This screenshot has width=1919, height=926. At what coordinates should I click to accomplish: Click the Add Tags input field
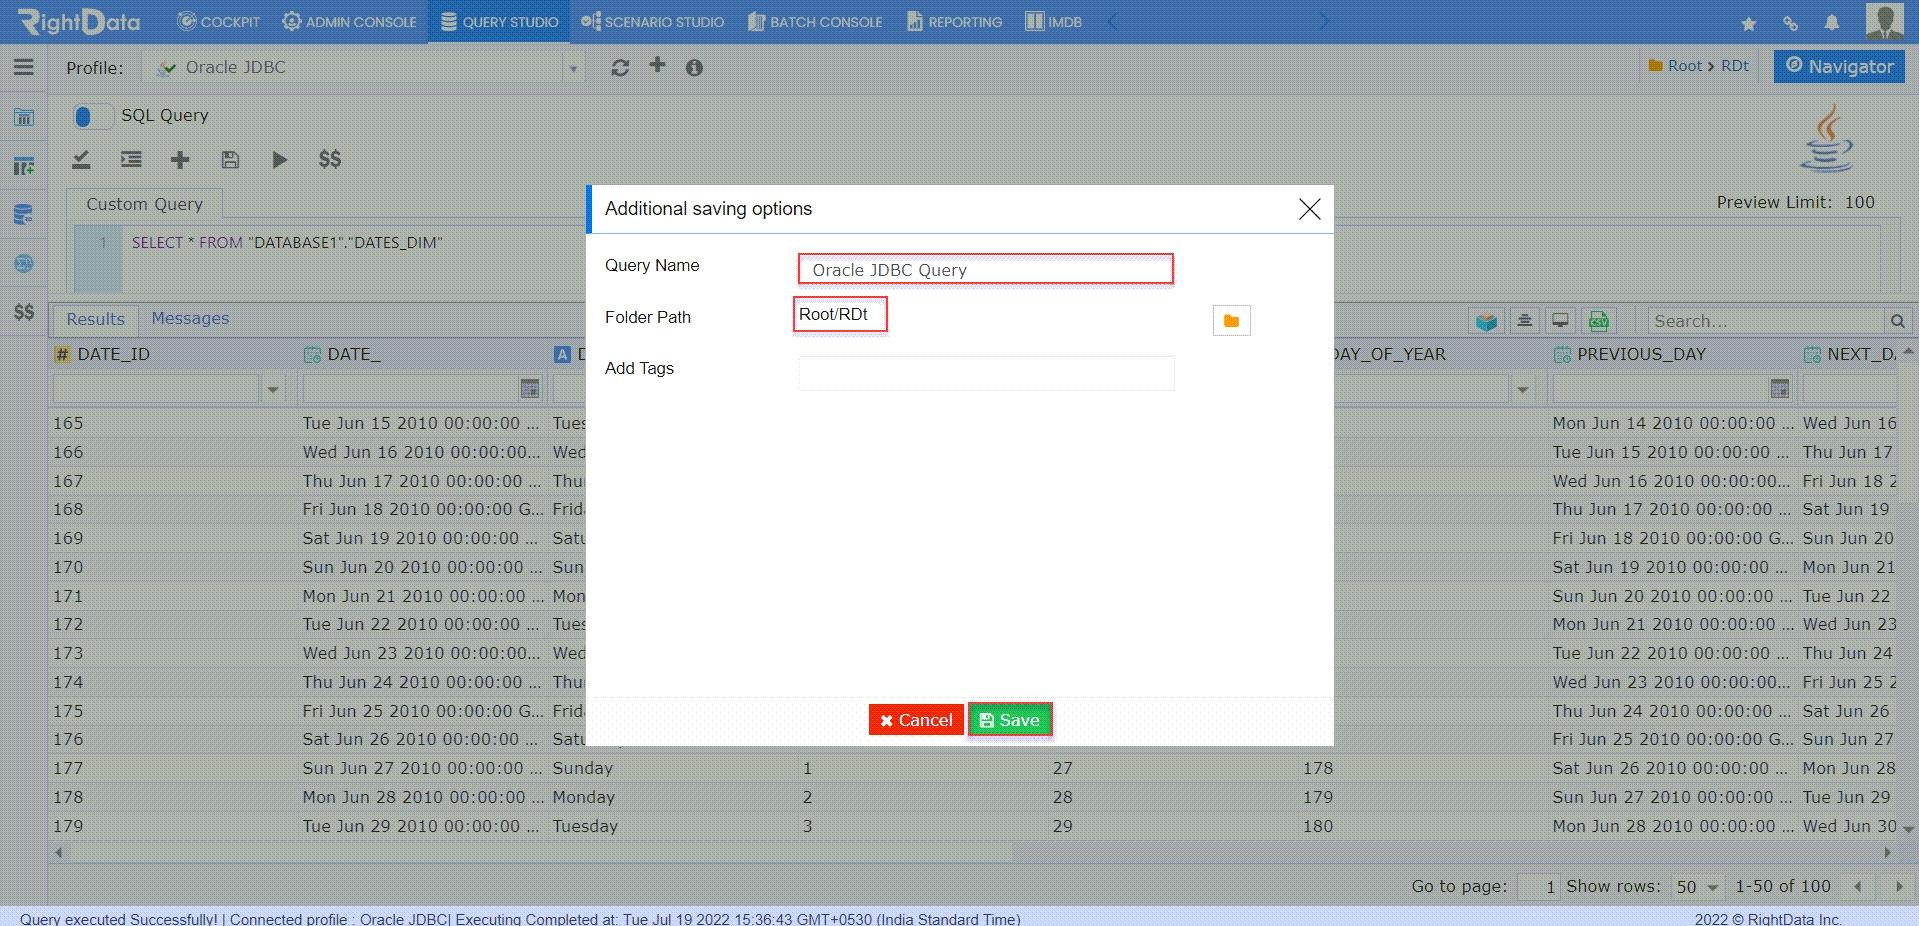coord(986,373)
